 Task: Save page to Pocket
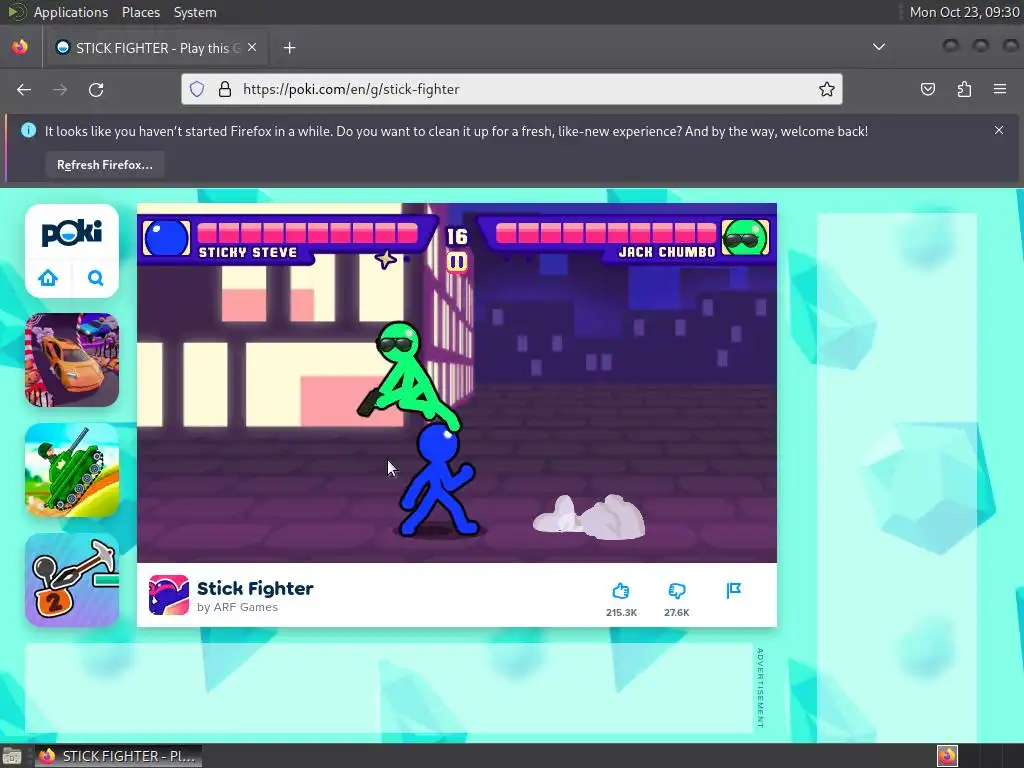pos(928,89)
